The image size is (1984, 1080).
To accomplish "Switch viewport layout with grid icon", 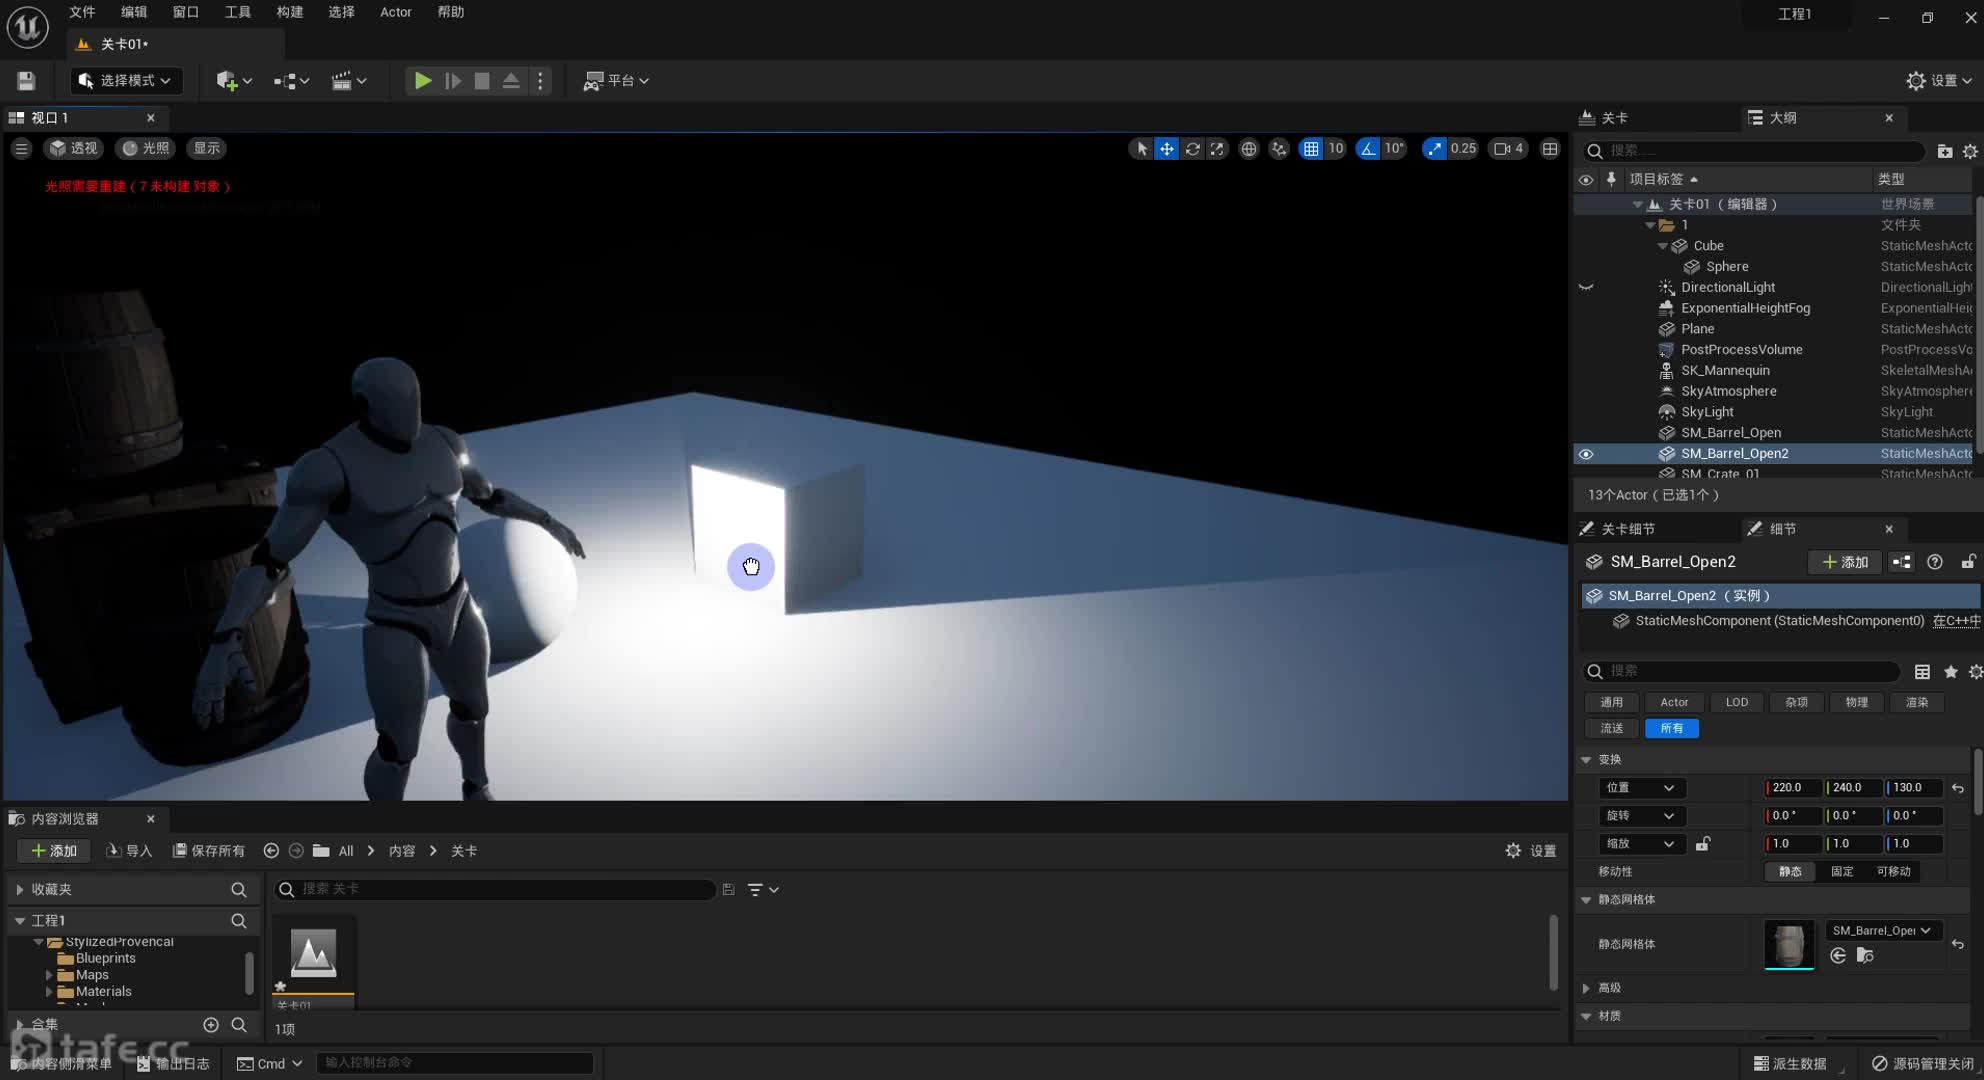I will tap(1550, 149).
